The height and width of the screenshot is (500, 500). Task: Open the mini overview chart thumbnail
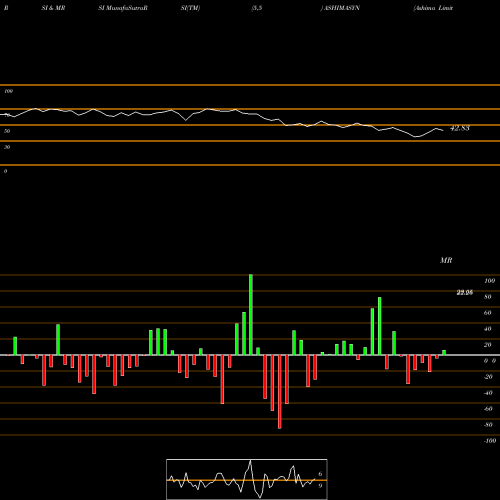tap(247, 479)
